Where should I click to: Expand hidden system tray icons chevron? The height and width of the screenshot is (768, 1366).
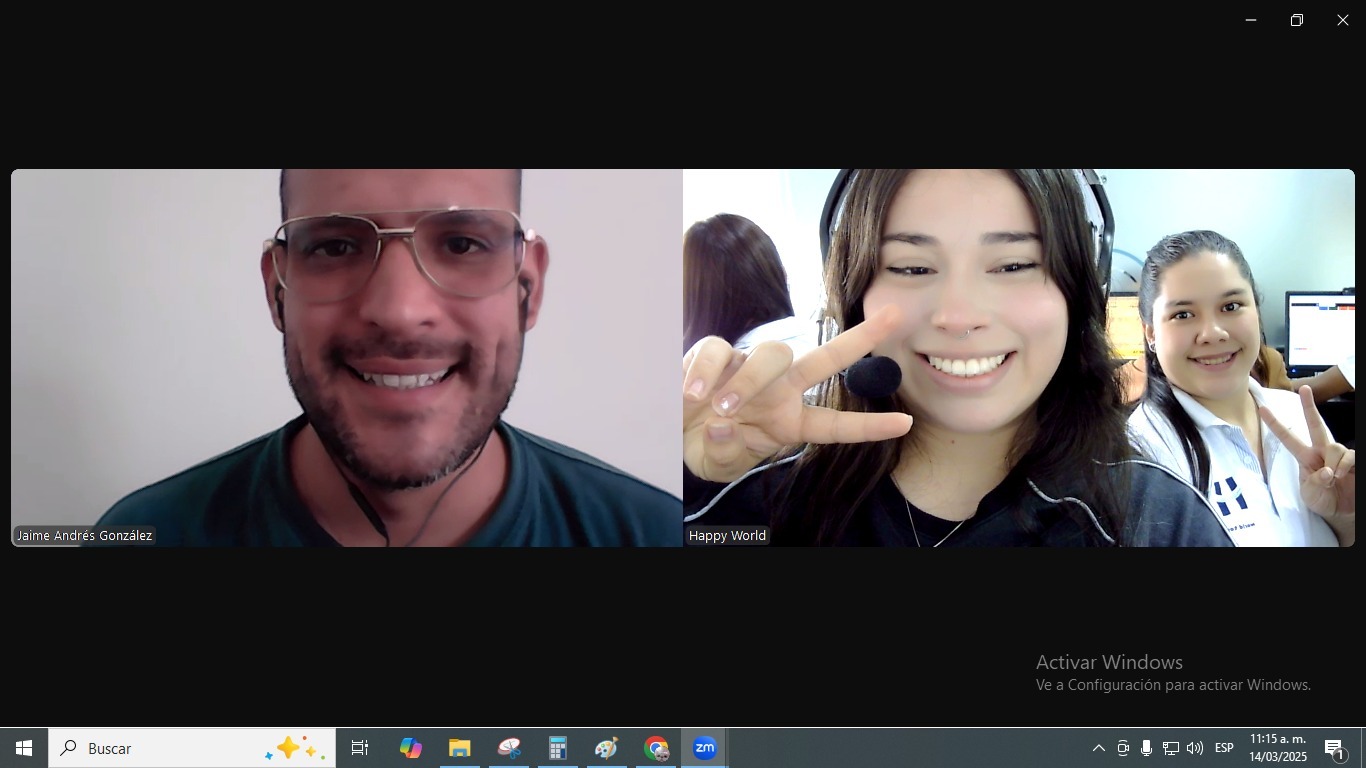click(1098, 748)
